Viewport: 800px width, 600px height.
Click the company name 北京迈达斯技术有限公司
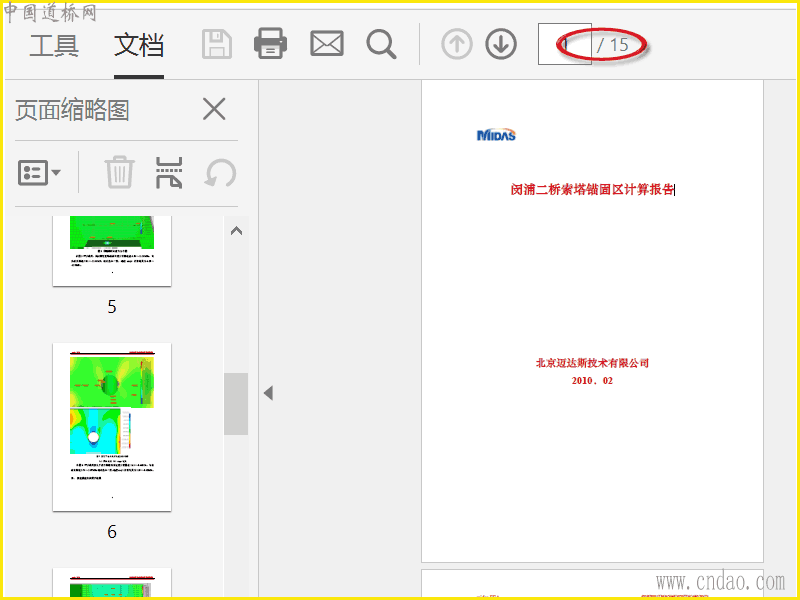tap(592, 363)
